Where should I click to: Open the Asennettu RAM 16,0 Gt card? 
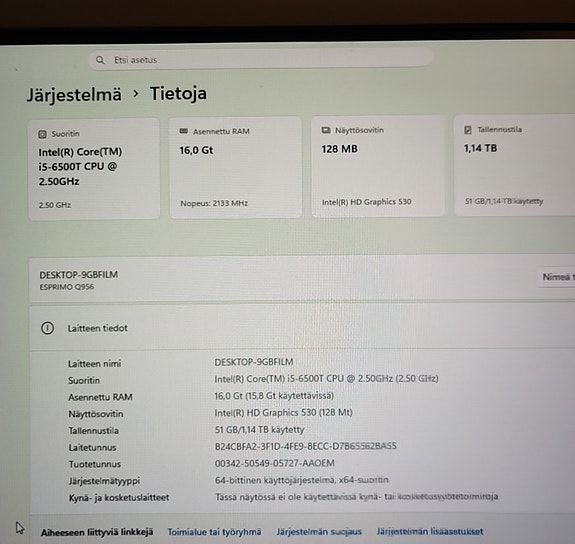click(x=236, y=168)
